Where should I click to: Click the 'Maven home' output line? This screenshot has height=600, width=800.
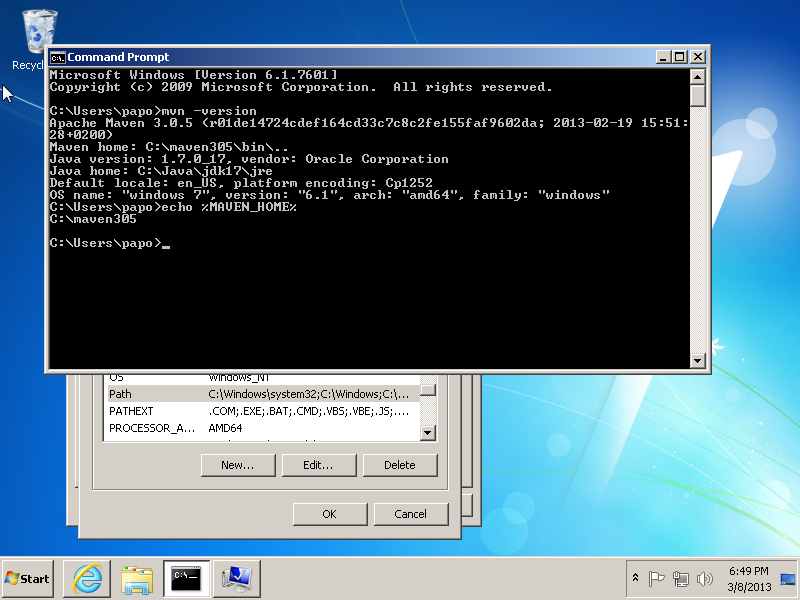click(x=169, y=147)
